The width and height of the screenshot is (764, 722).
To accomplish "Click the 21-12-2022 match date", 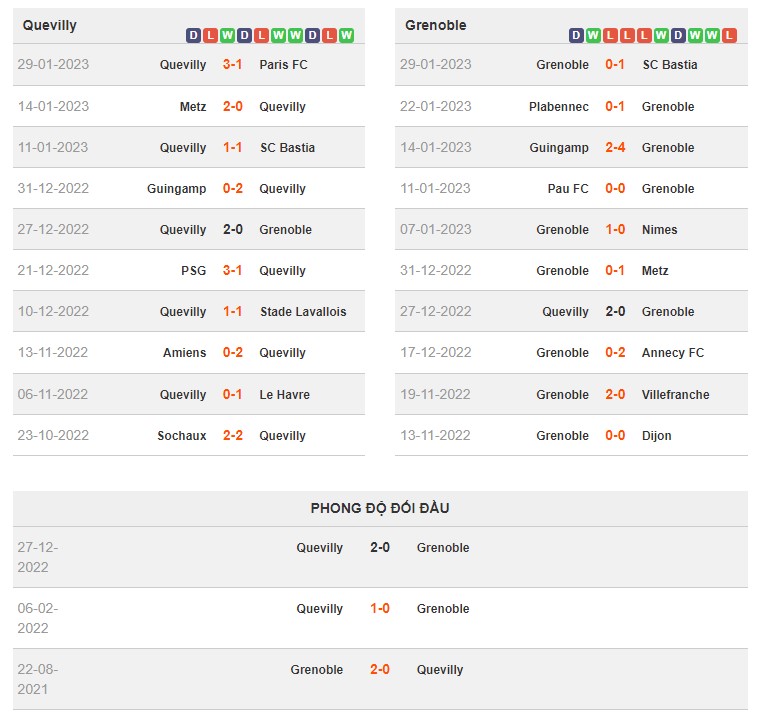I will tap(52, 270).
